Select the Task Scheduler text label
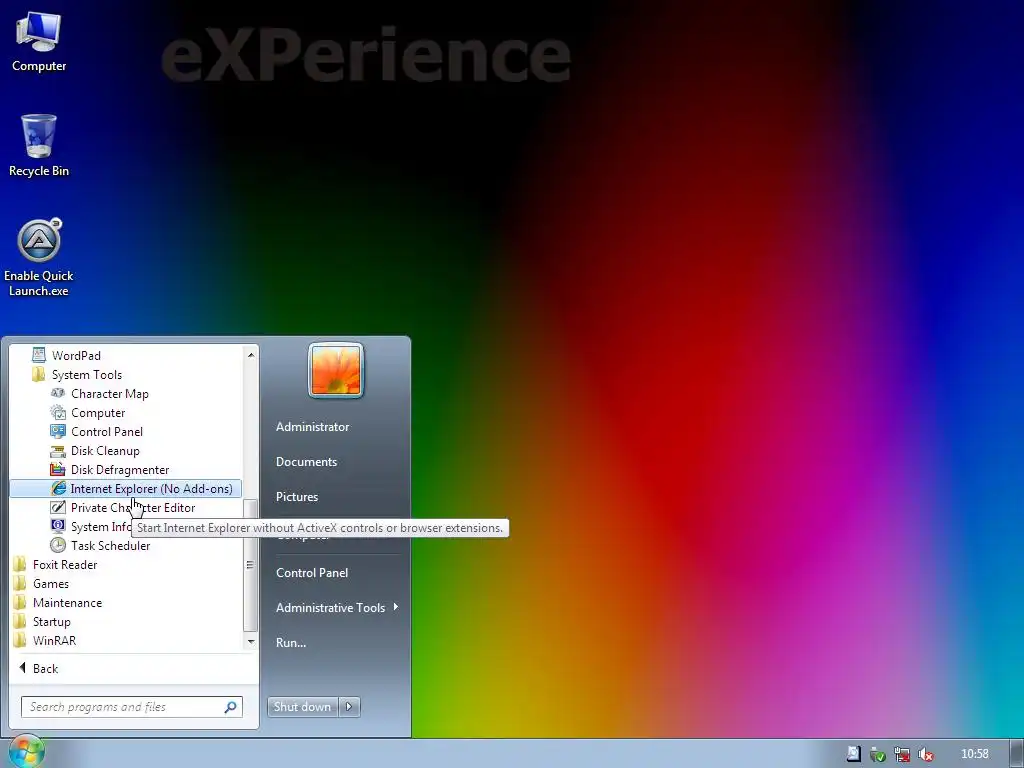This screenshot has width=1024, height=768. tap(110, 545)
